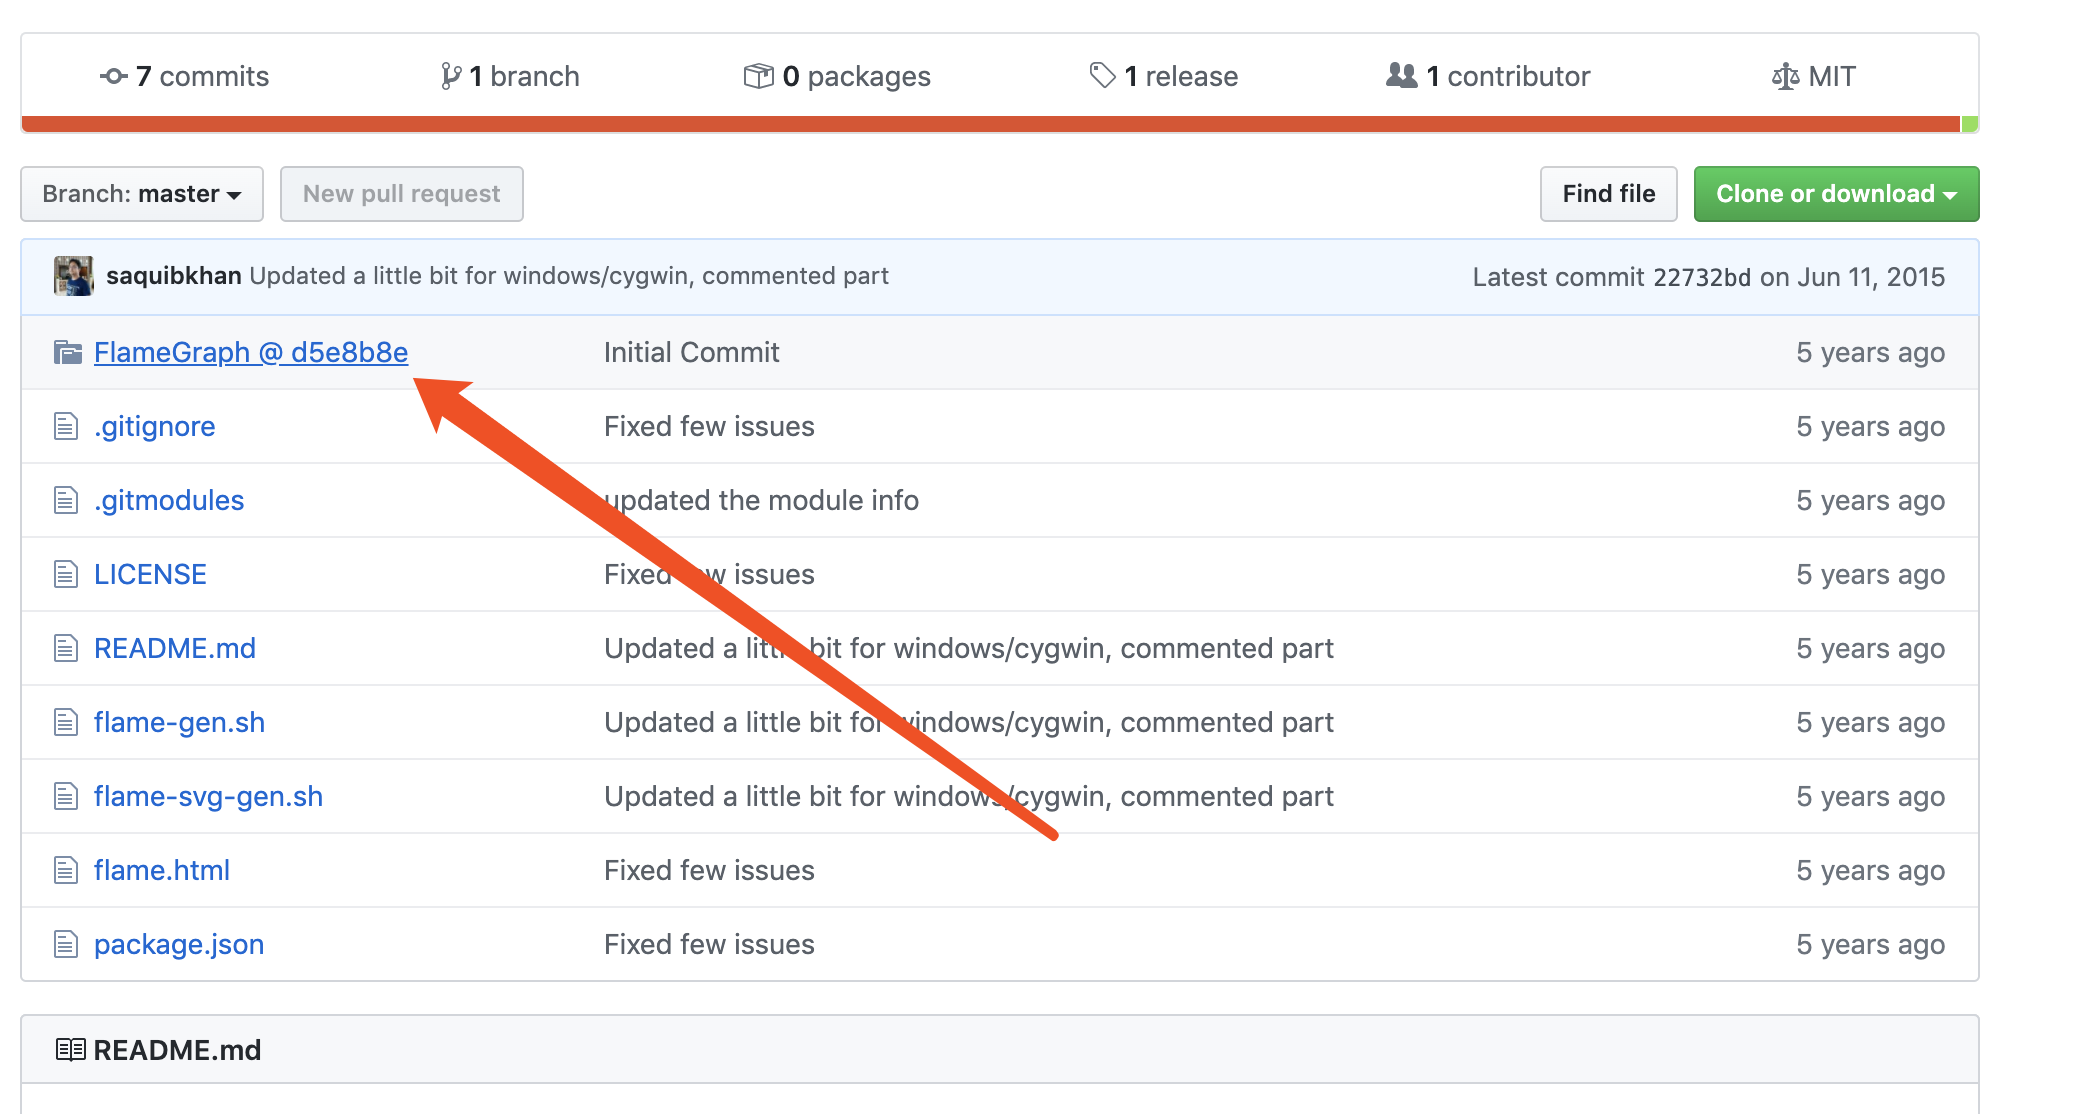Screen dimensions: 2084x1114
Task: Click the commits history icon
Action: [x=113, y=76]
